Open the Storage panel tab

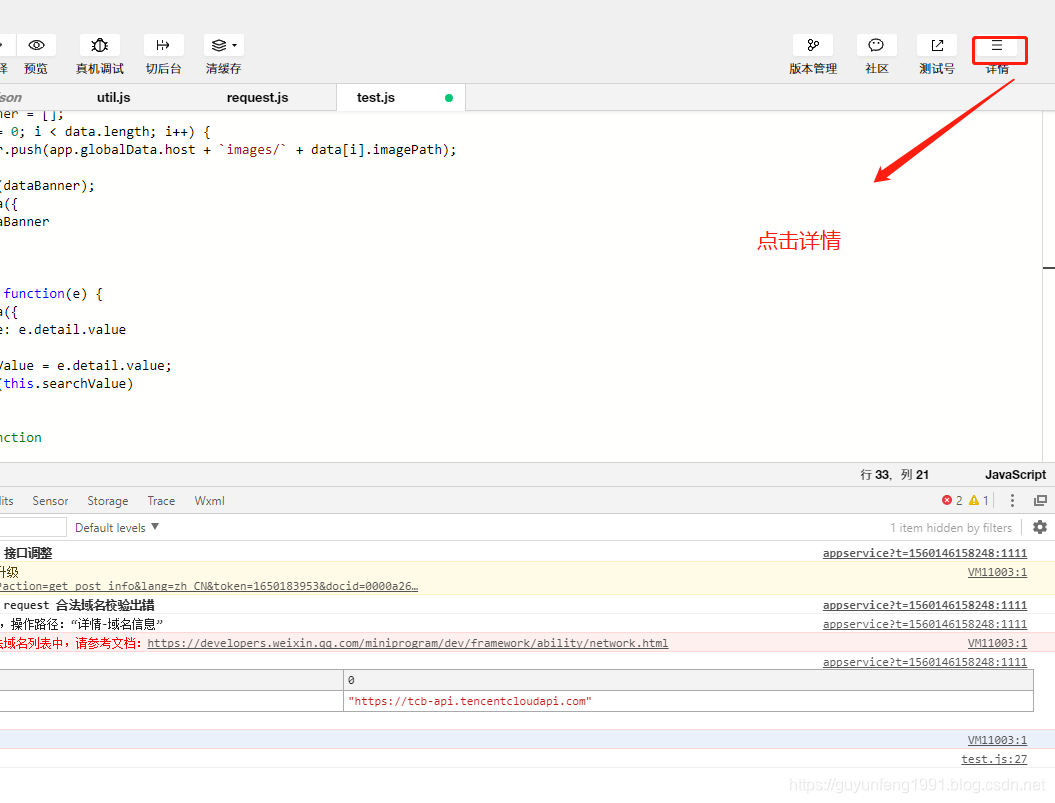(x=108, y=501)
